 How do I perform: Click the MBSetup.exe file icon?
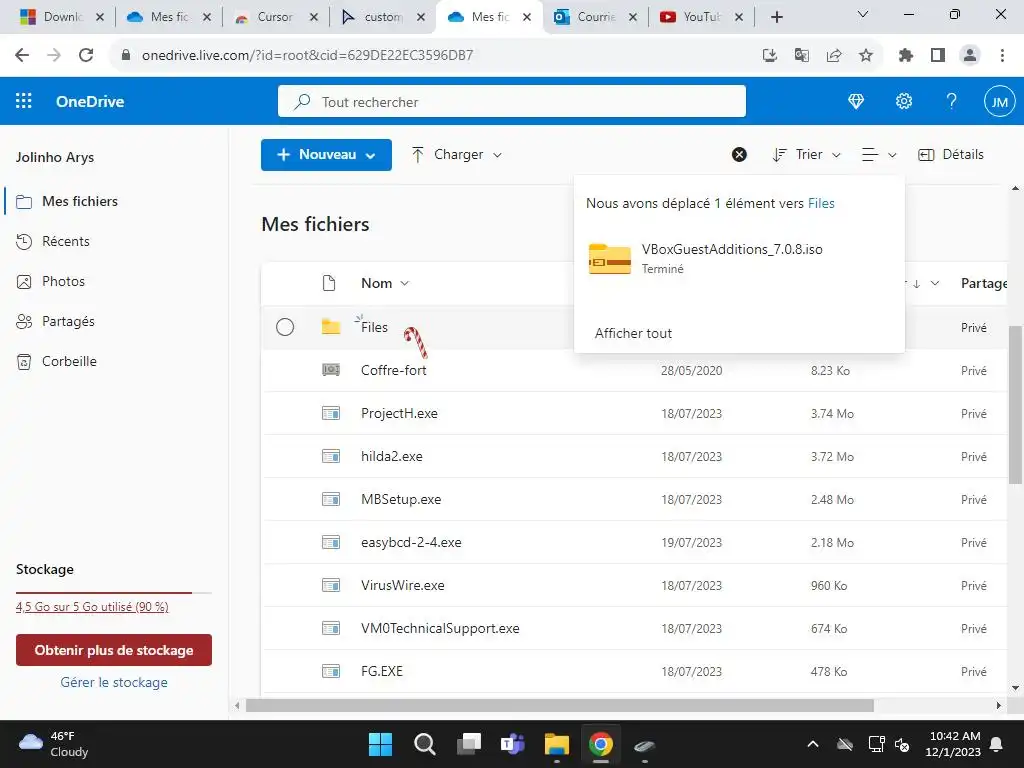click(x=331, y=499)
